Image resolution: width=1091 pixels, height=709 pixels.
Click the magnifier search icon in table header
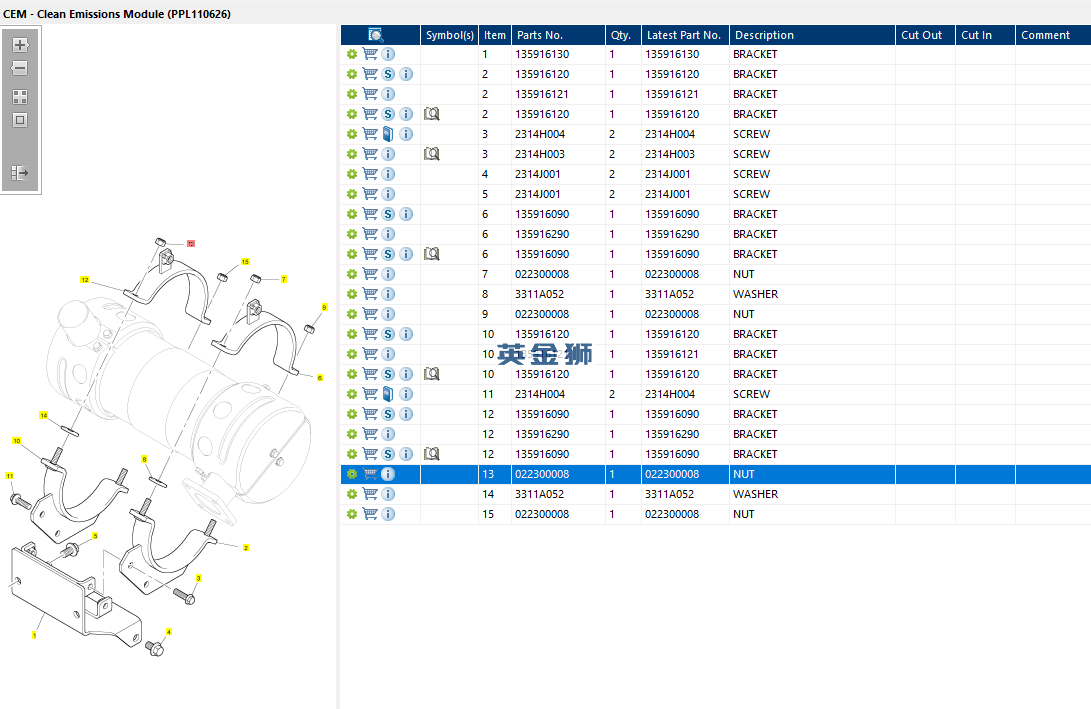[376, 35]
